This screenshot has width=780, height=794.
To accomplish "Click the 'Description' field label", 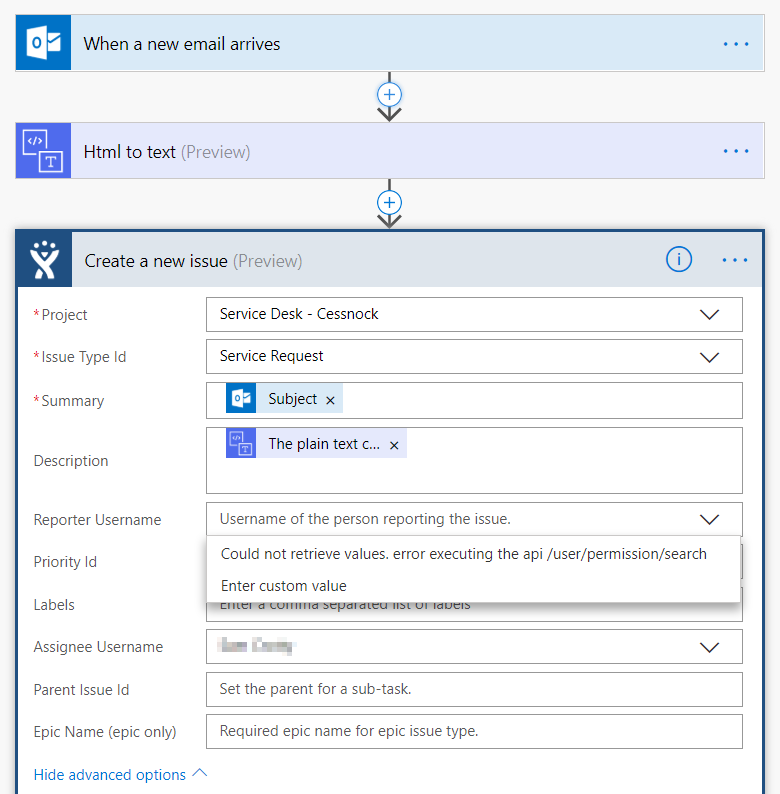I will pos(71,461).
